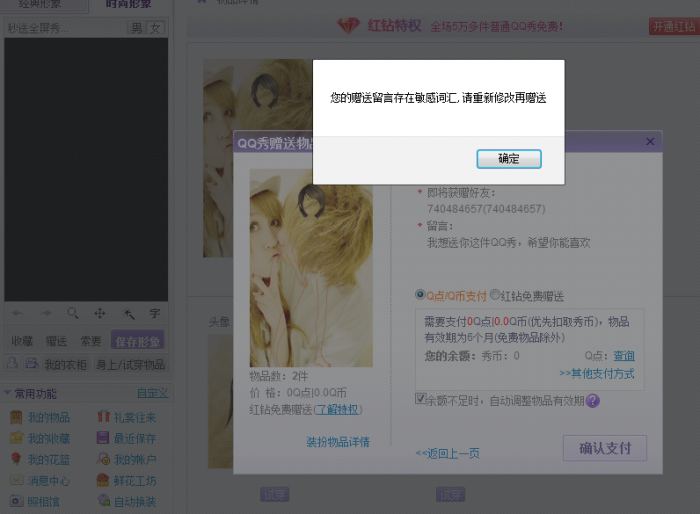
Task: Open 消息中心 text link
Action: [x=49, y=481]
